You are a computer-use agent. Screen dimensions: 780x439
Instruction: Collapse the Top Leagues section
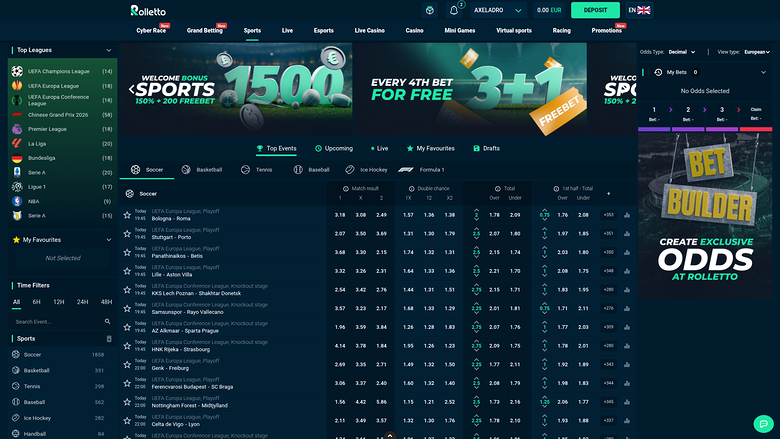[108, 50]
